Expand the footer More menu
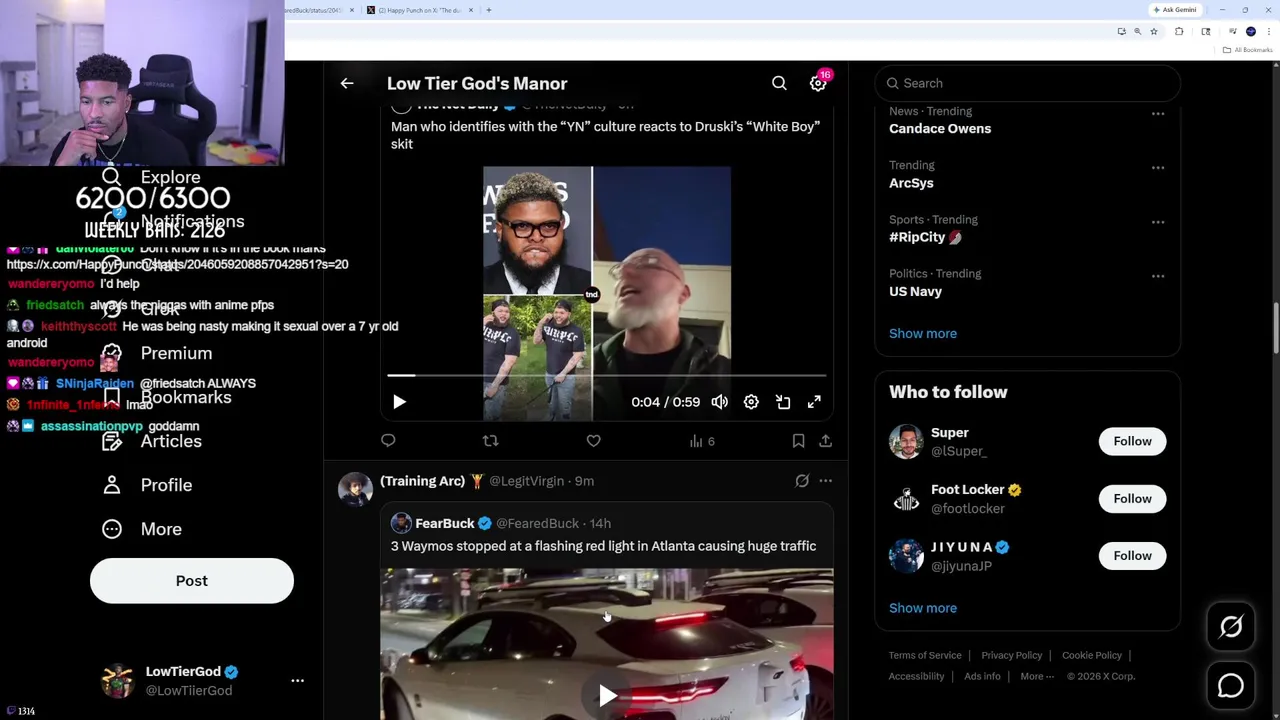The height and width of the screenshot is (720, 1280). 1037,677
